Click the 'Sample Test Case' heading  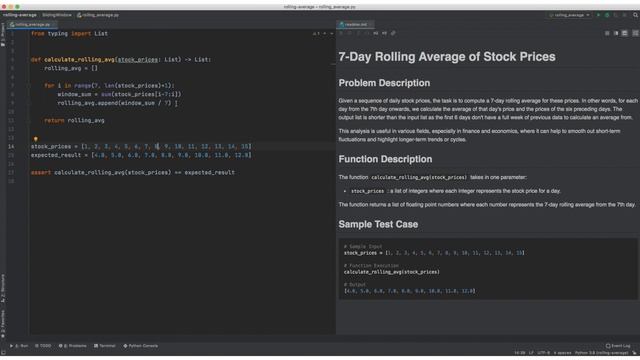pyautogui.click(x=378, y=224)
